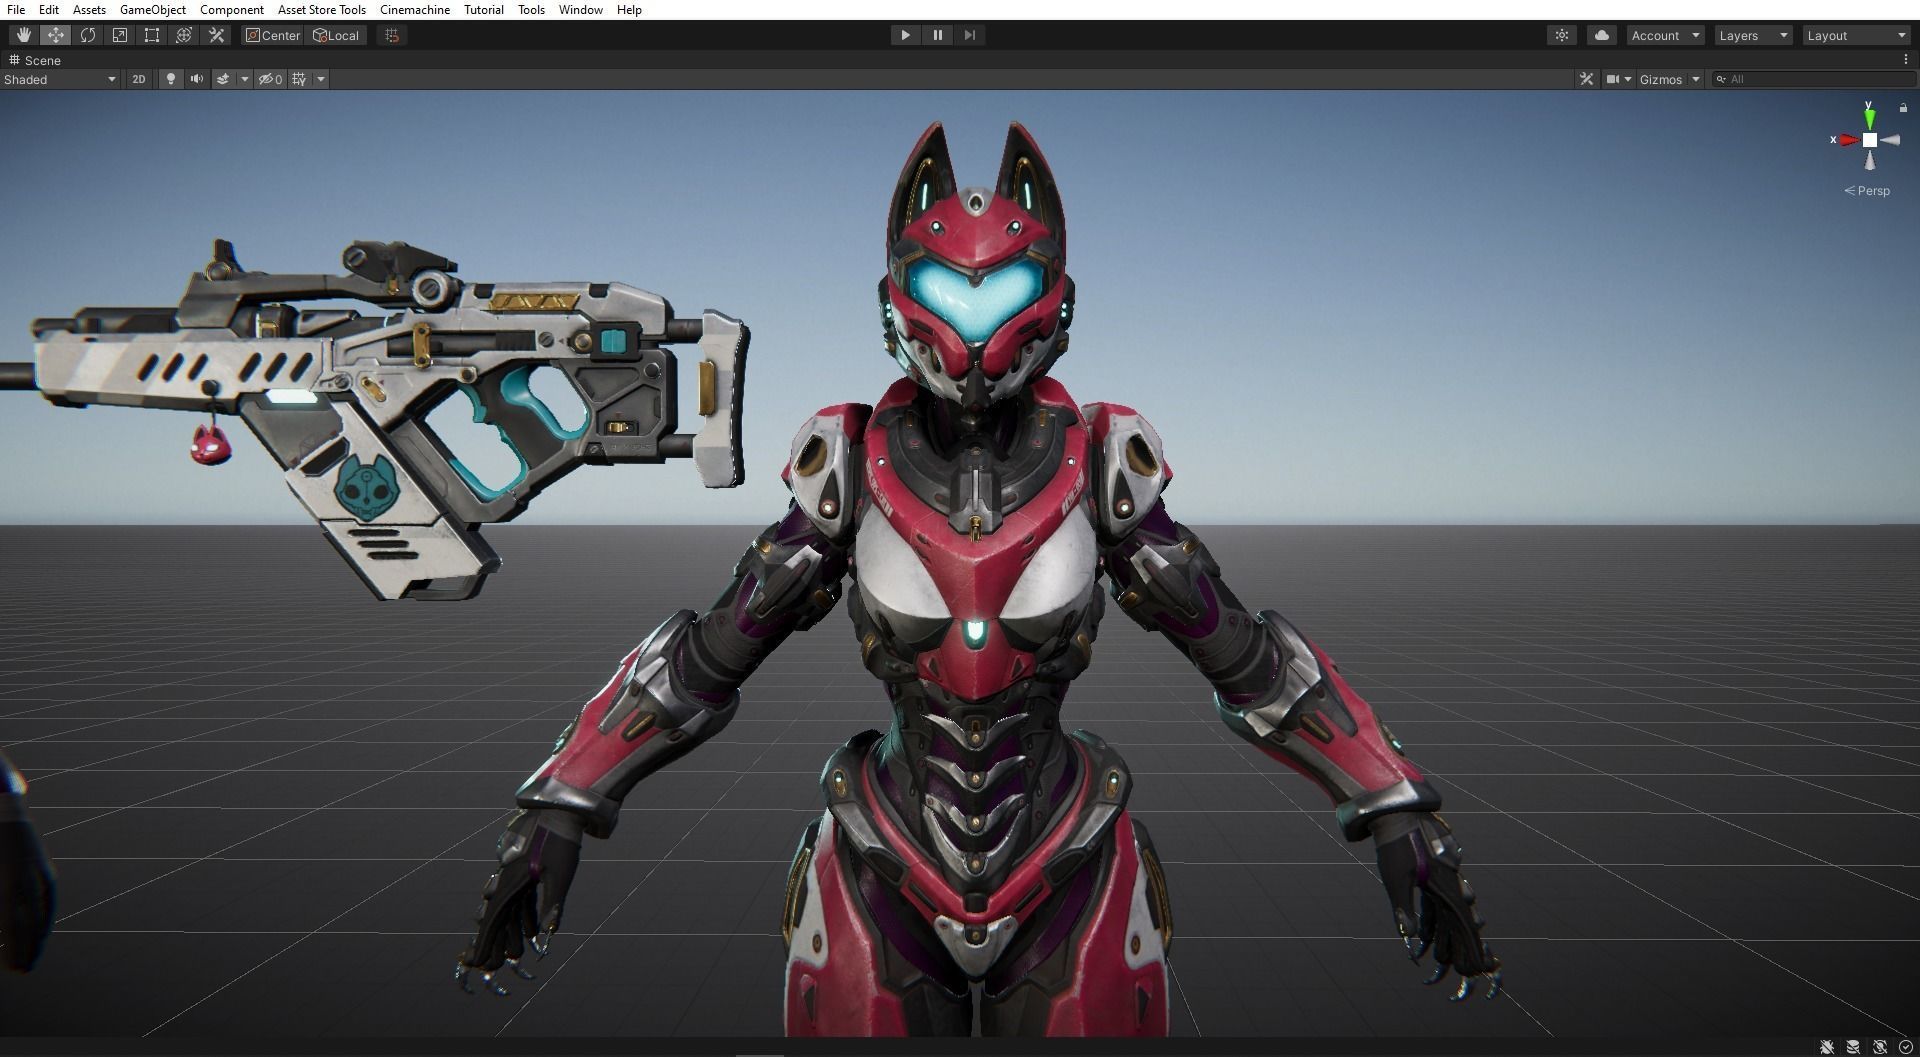Open the File menu
Image resolution: width=1920 pixels, height=1057 pixels.
[16, 9]
